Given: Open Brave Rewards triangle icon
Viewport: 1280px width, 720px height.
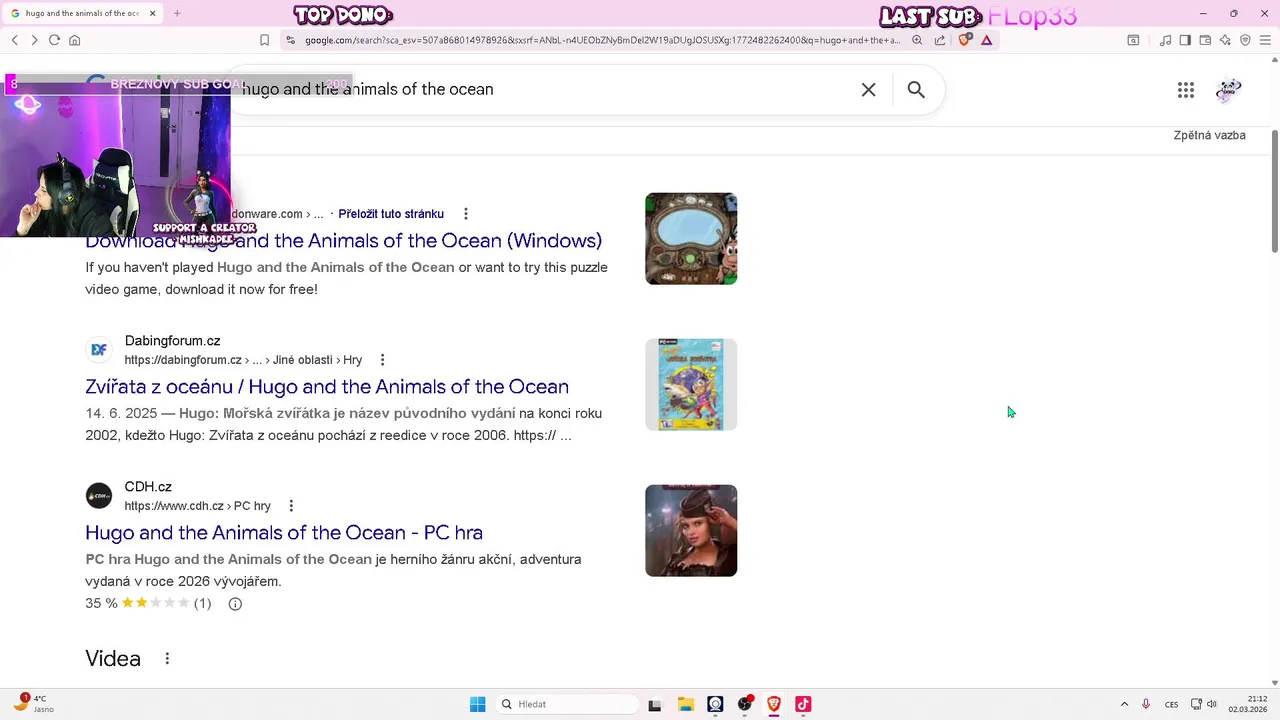Looking at the screenshot, I should click(x=986, y=40).
